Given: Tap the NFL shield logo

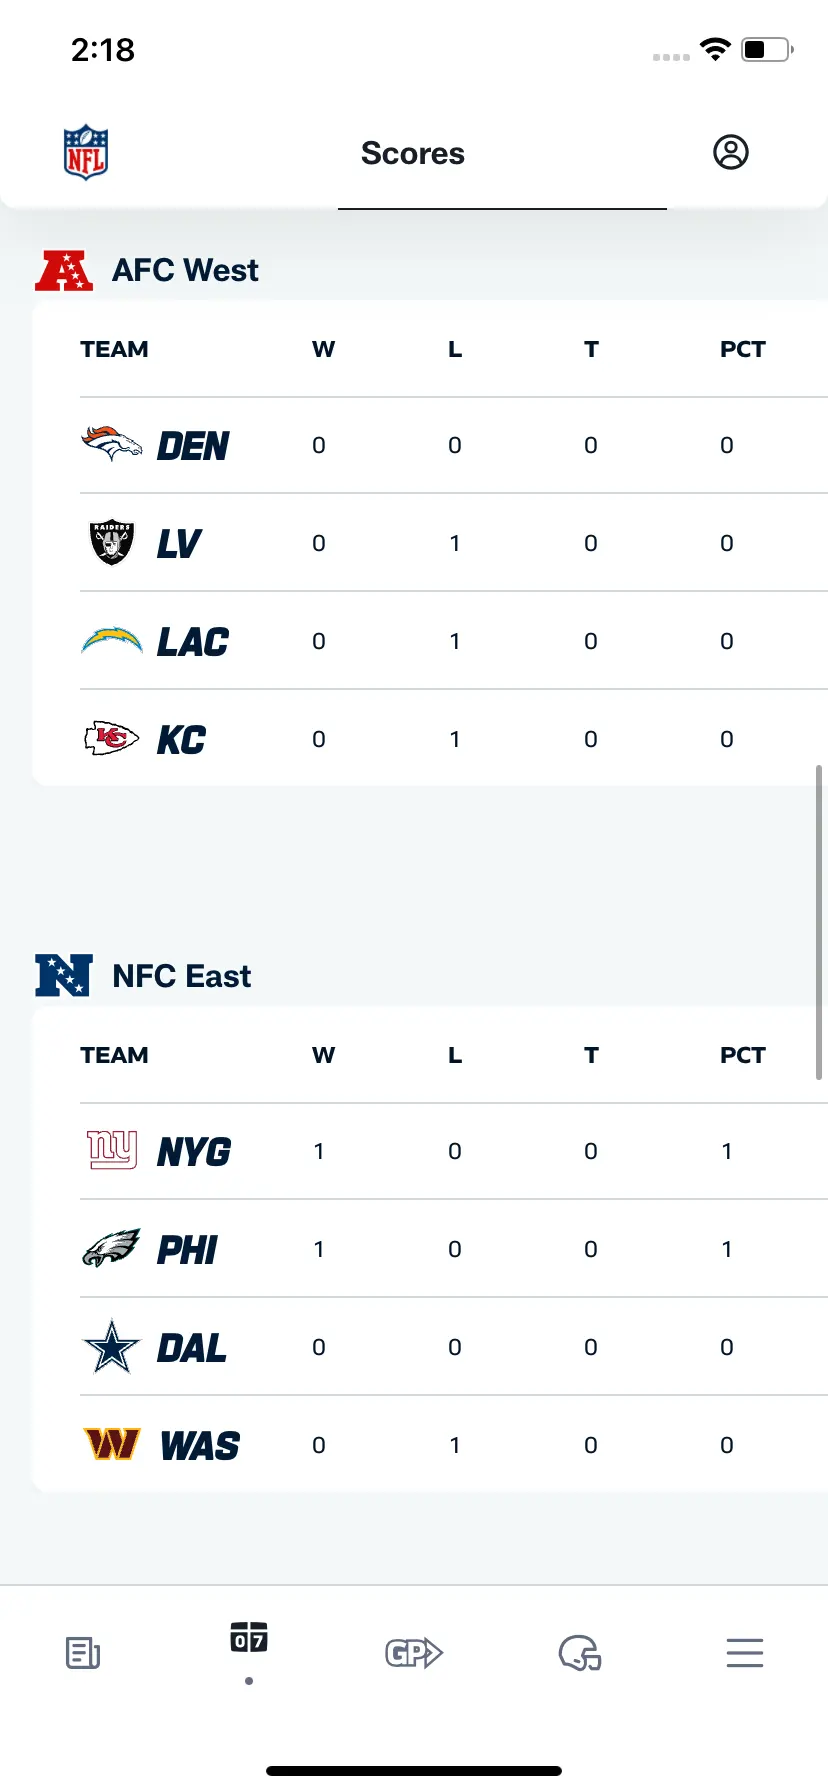Looking at the screenshot, I should 86,152.
